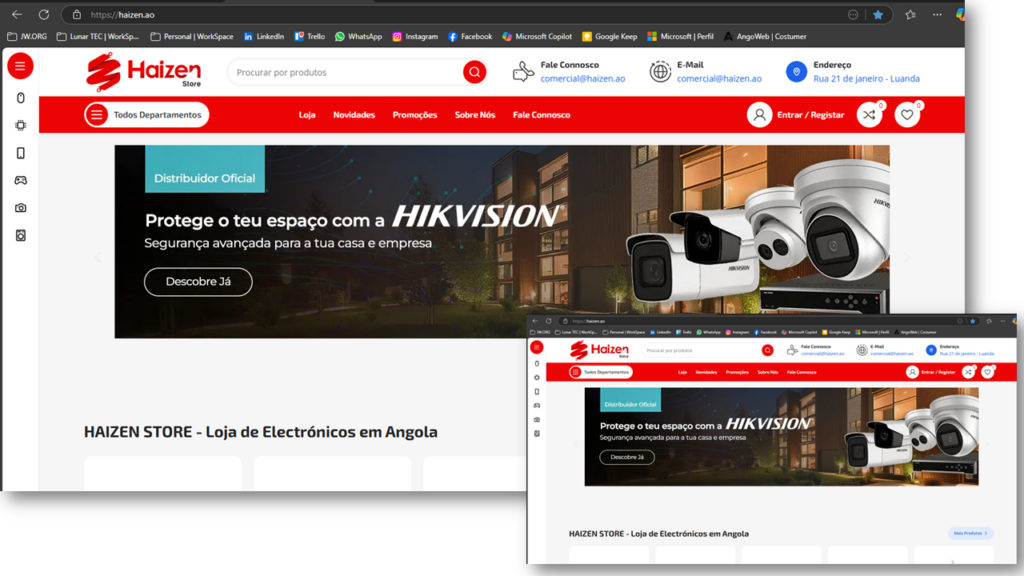
Task: Open Sobre Nós in large window navigation bar
Action: click(475, 115)
